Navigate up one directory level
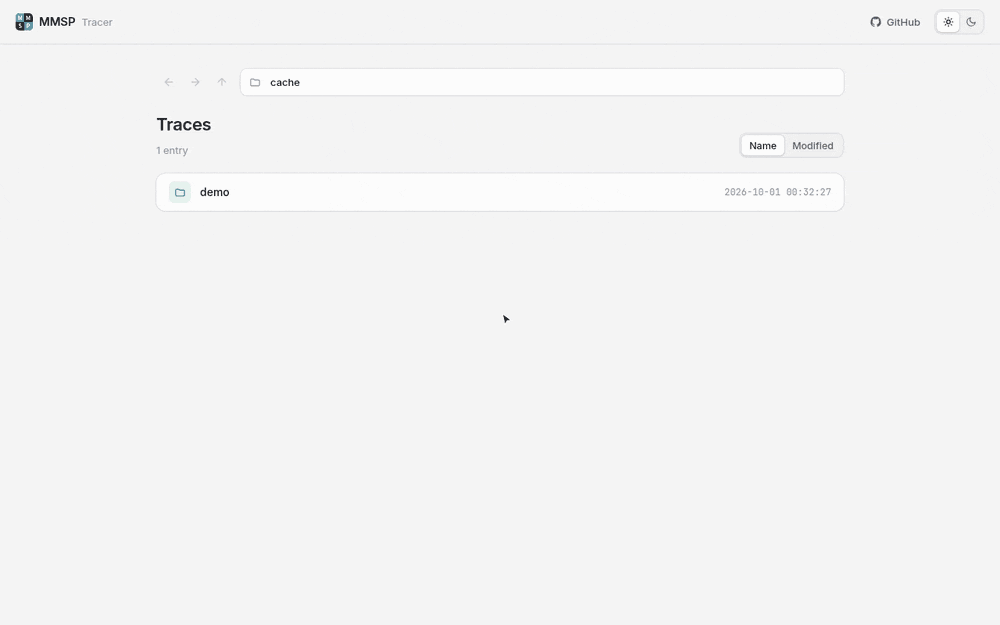This screenshot has height=625, width=1000. point(222,82)
